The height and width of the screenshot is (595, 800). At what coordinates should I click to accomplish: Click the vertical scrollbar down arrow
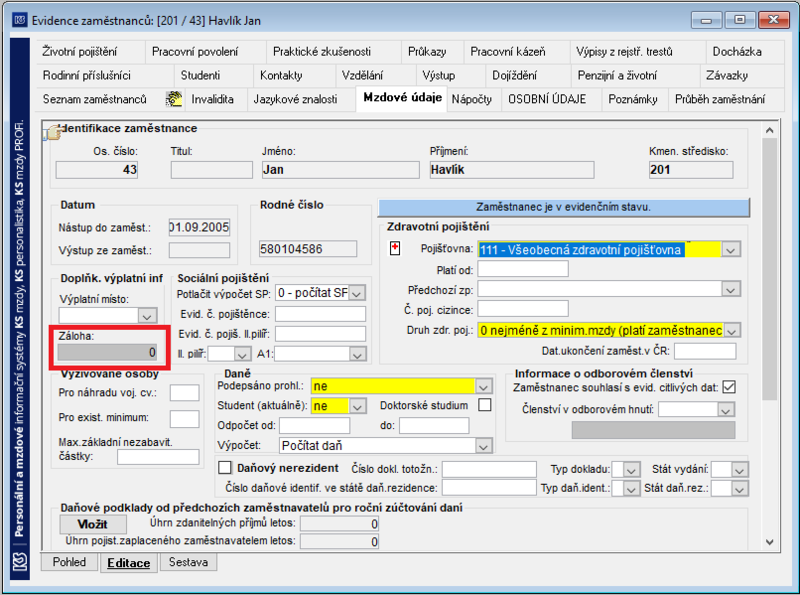click(769, 541)
